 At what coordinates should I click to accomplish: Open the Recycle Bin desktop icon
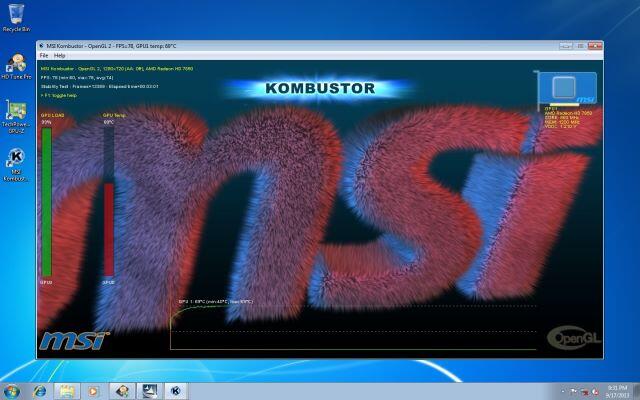coord(16,17)
